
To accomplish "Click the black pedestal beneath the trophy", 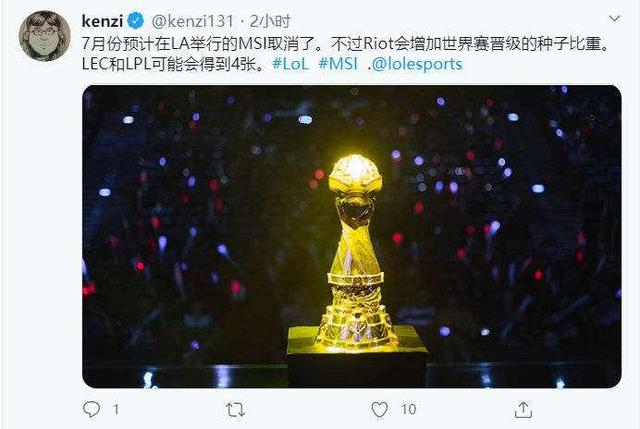I will [356, 356].
